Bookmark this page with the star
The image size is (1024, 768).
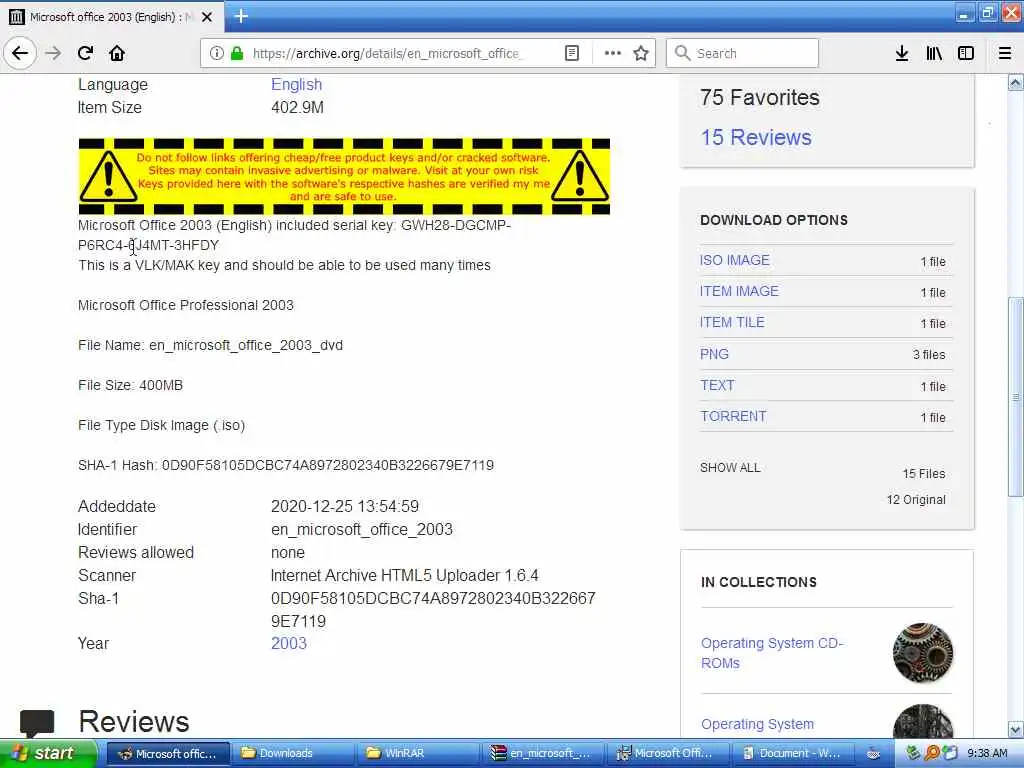(x=641, y=53)
